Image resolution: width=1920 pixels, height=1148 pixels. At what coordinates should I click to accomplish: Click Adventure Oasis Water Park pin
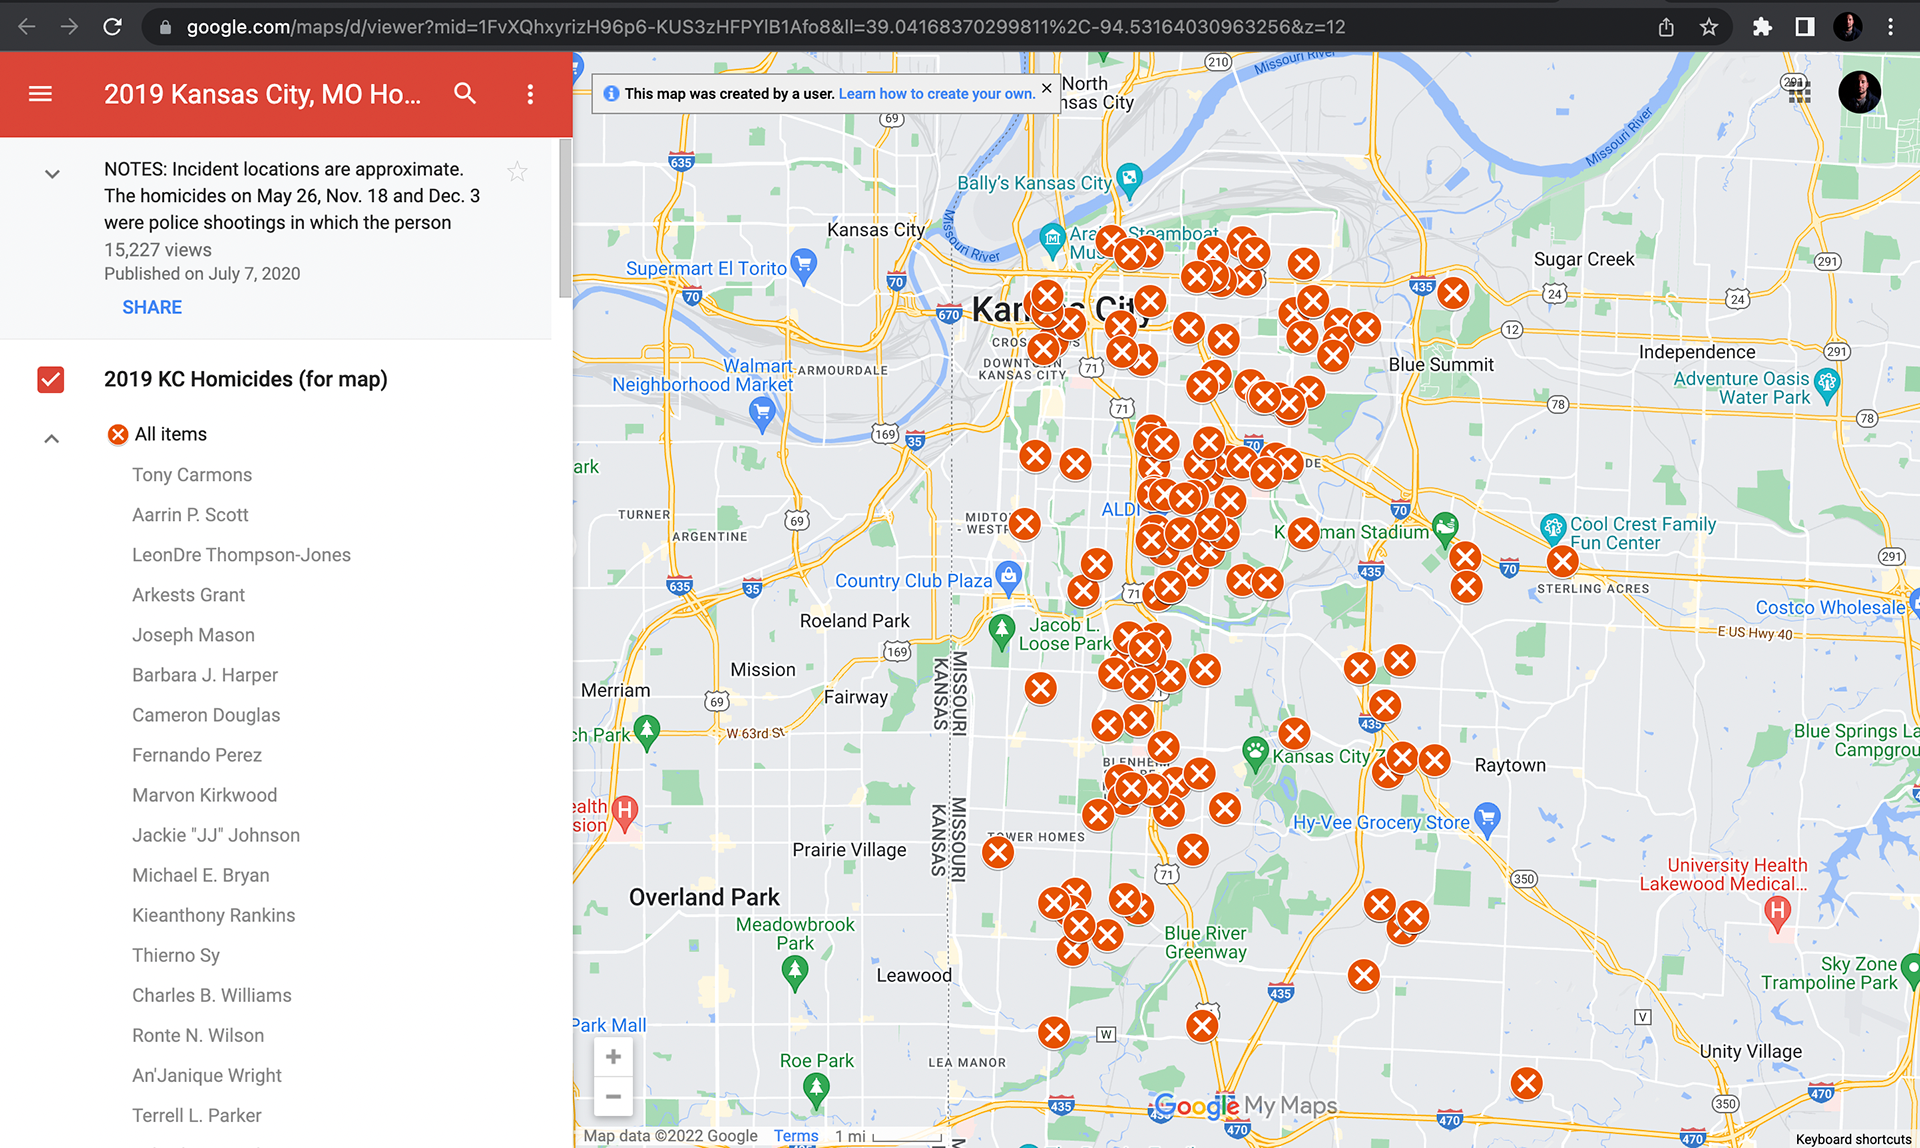pos(1827,385)
